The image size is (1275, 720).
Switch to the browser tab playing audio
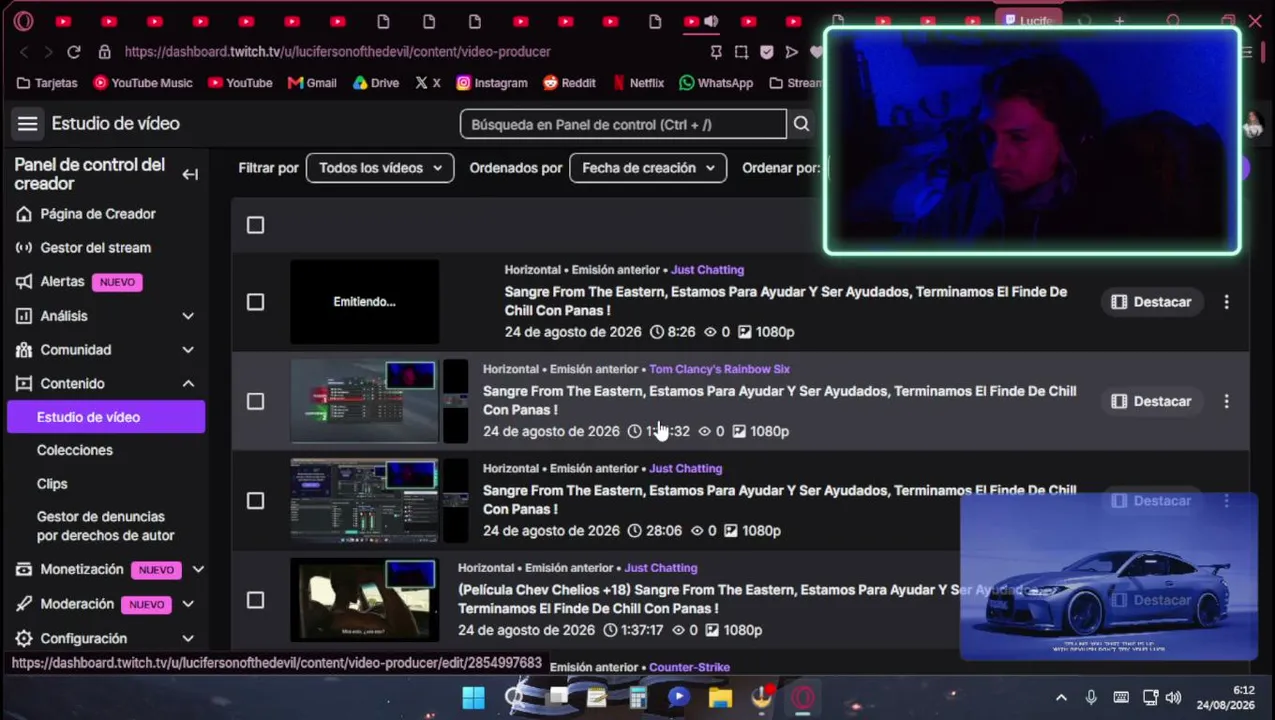[702, 21]
